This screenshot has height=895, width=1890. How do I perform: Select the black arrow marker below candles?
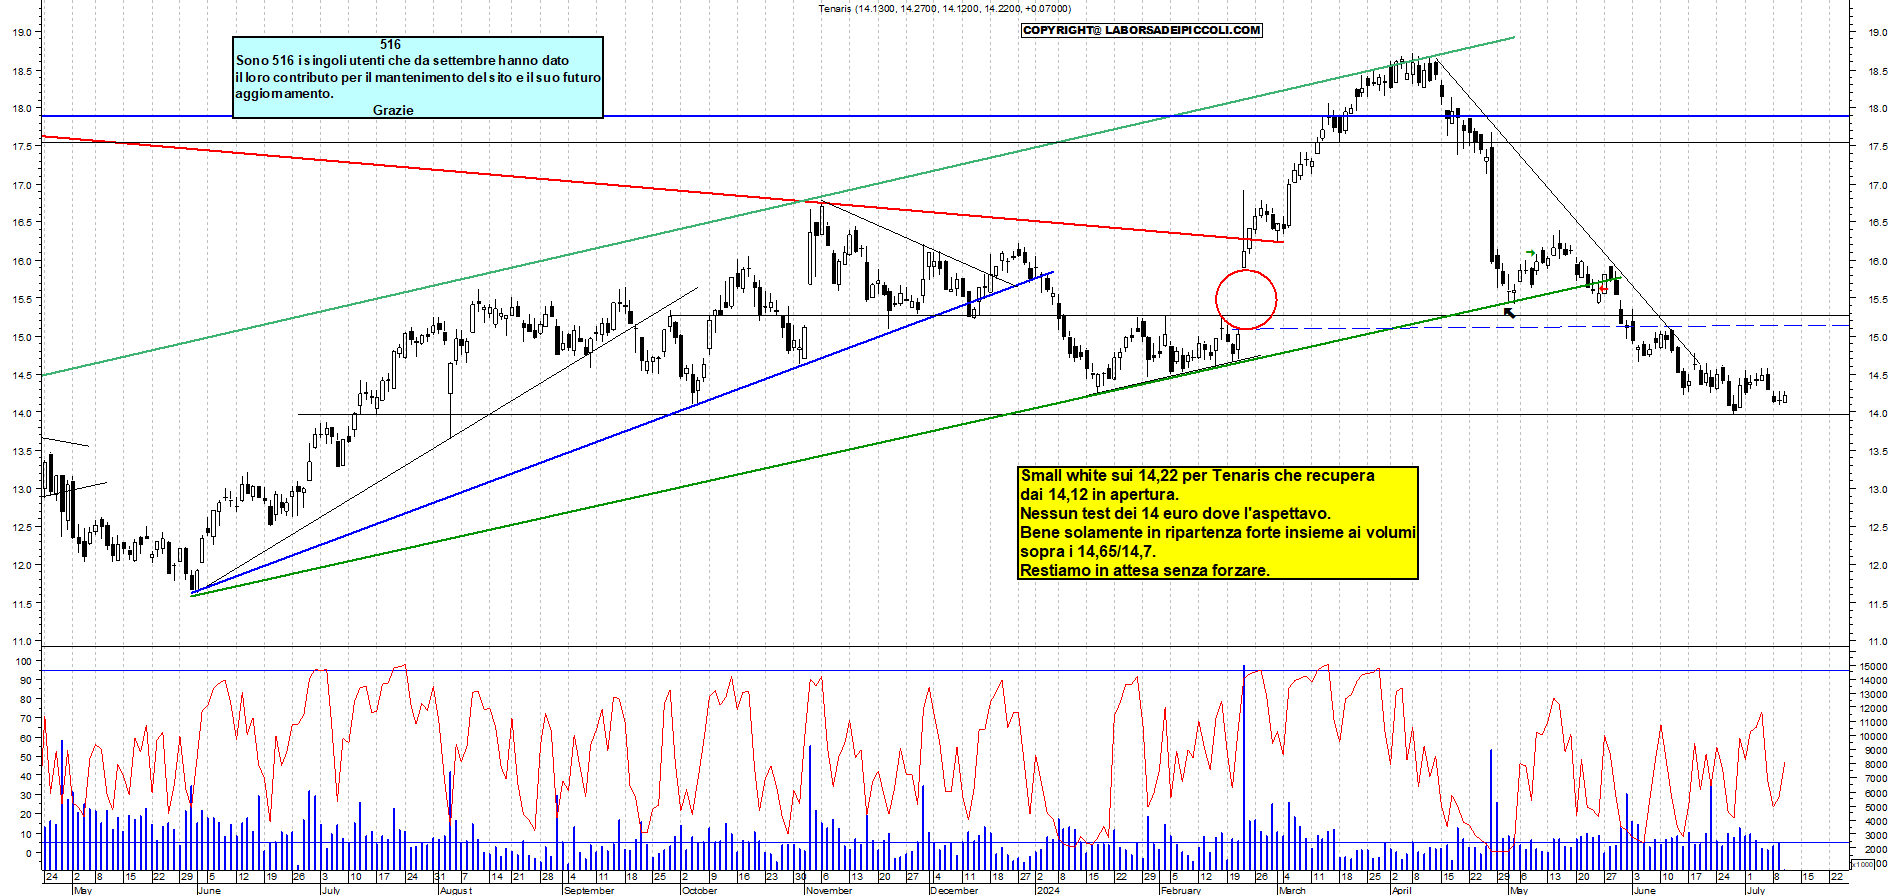click(x=1509, y=313)
